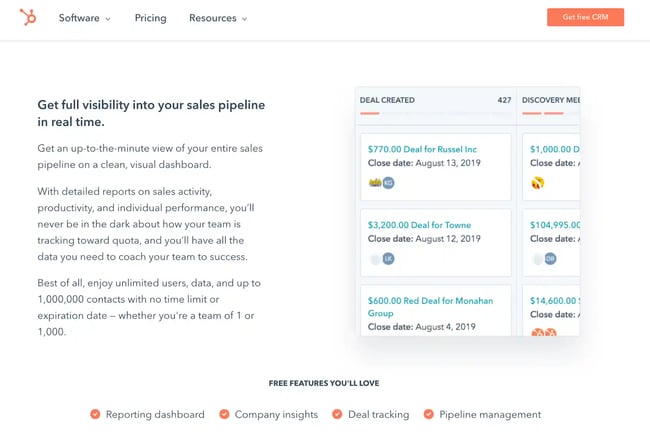Click the avatar icons on $14,600.00 deal
This screenshot has height=446, width=650.
click(544, 332)
